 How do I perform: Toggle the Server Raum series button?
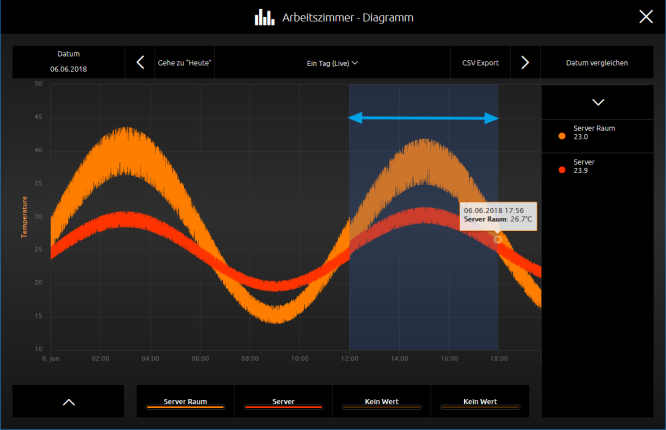click(185, 402)
